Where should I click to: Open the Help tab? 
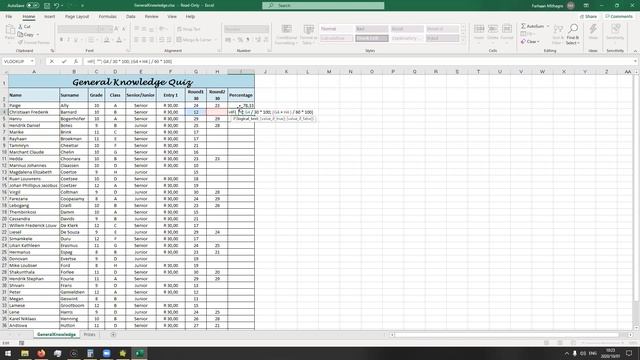pyautogui.click(x=190, y=17)
